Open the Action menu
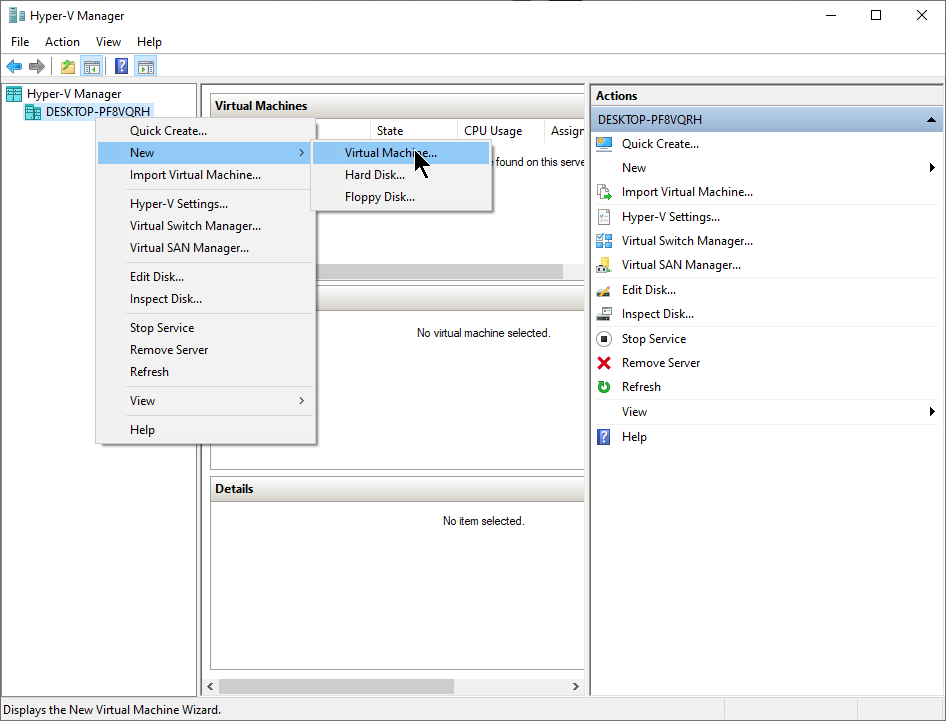This screenshot has width=946, height=721. point(62,42)
